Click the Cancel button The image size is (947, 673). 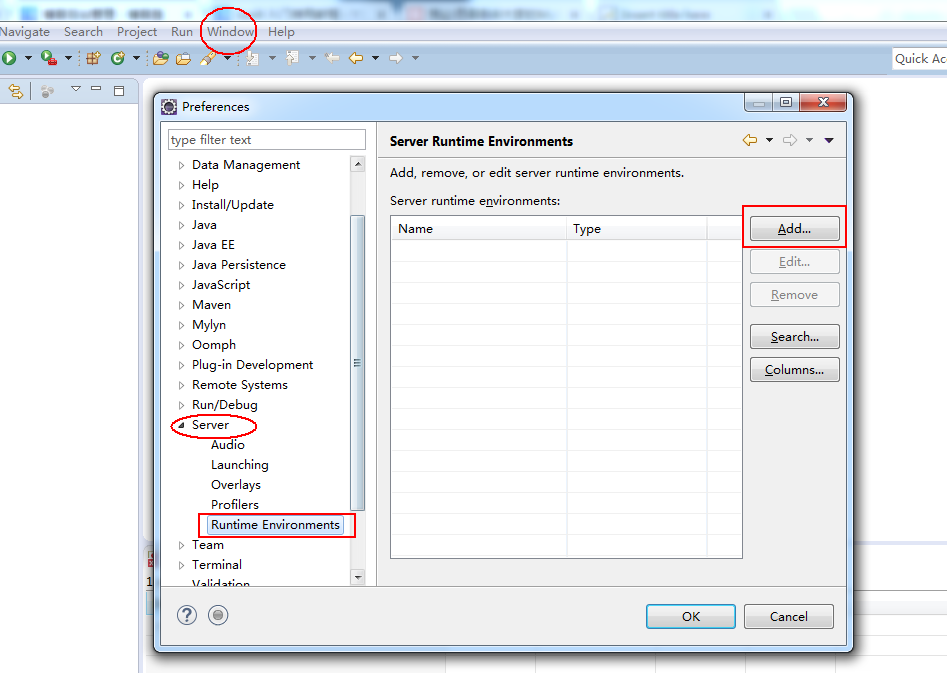pos(789,616)
